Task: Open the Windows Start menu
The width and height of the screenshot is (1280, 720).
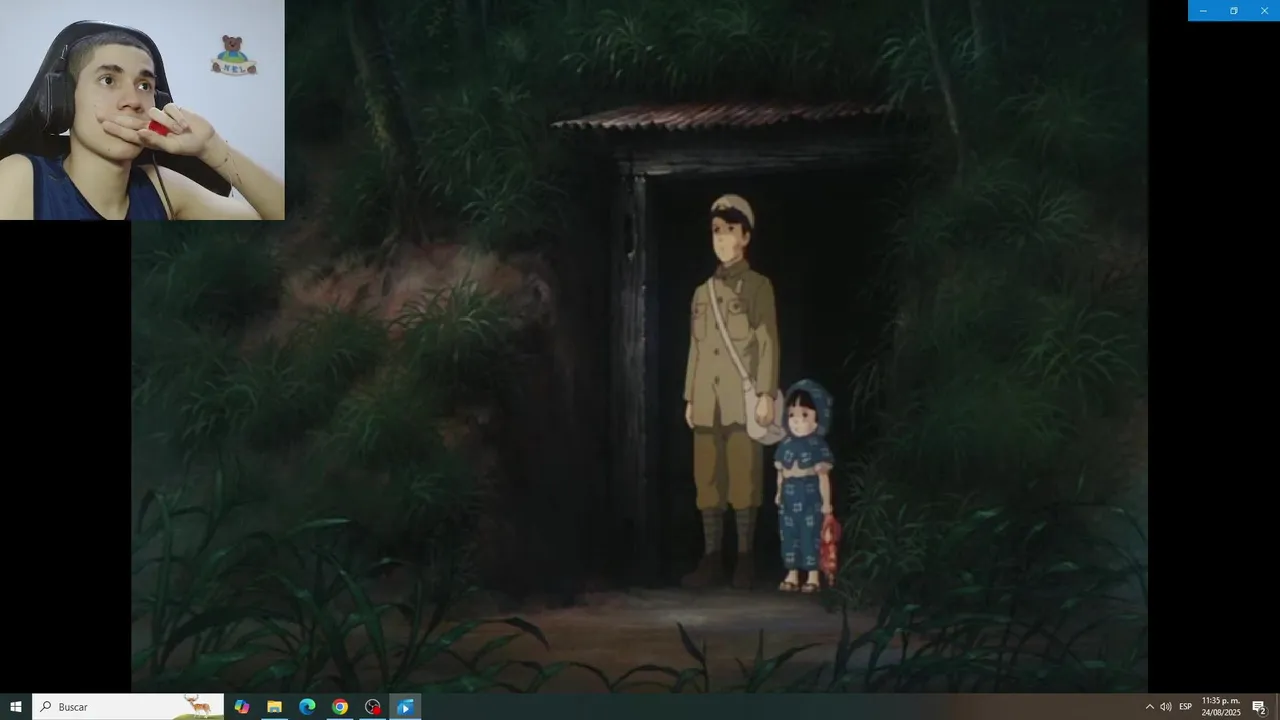Action: [x=16, y=707]
